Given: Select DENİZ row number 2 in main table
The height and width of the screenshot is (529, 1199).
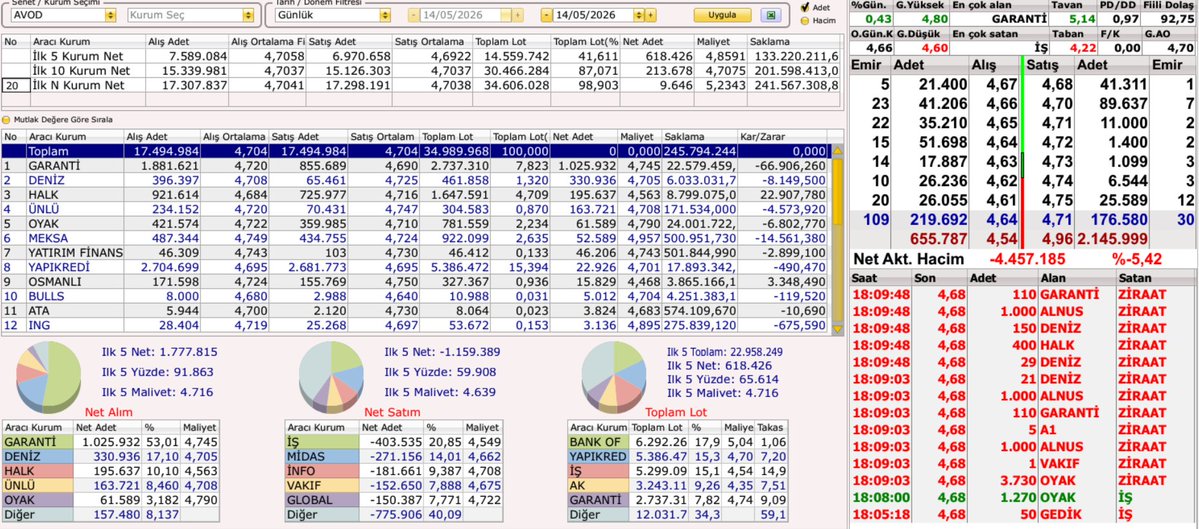Looking at the screenshot, I should (x=415, y=180).
